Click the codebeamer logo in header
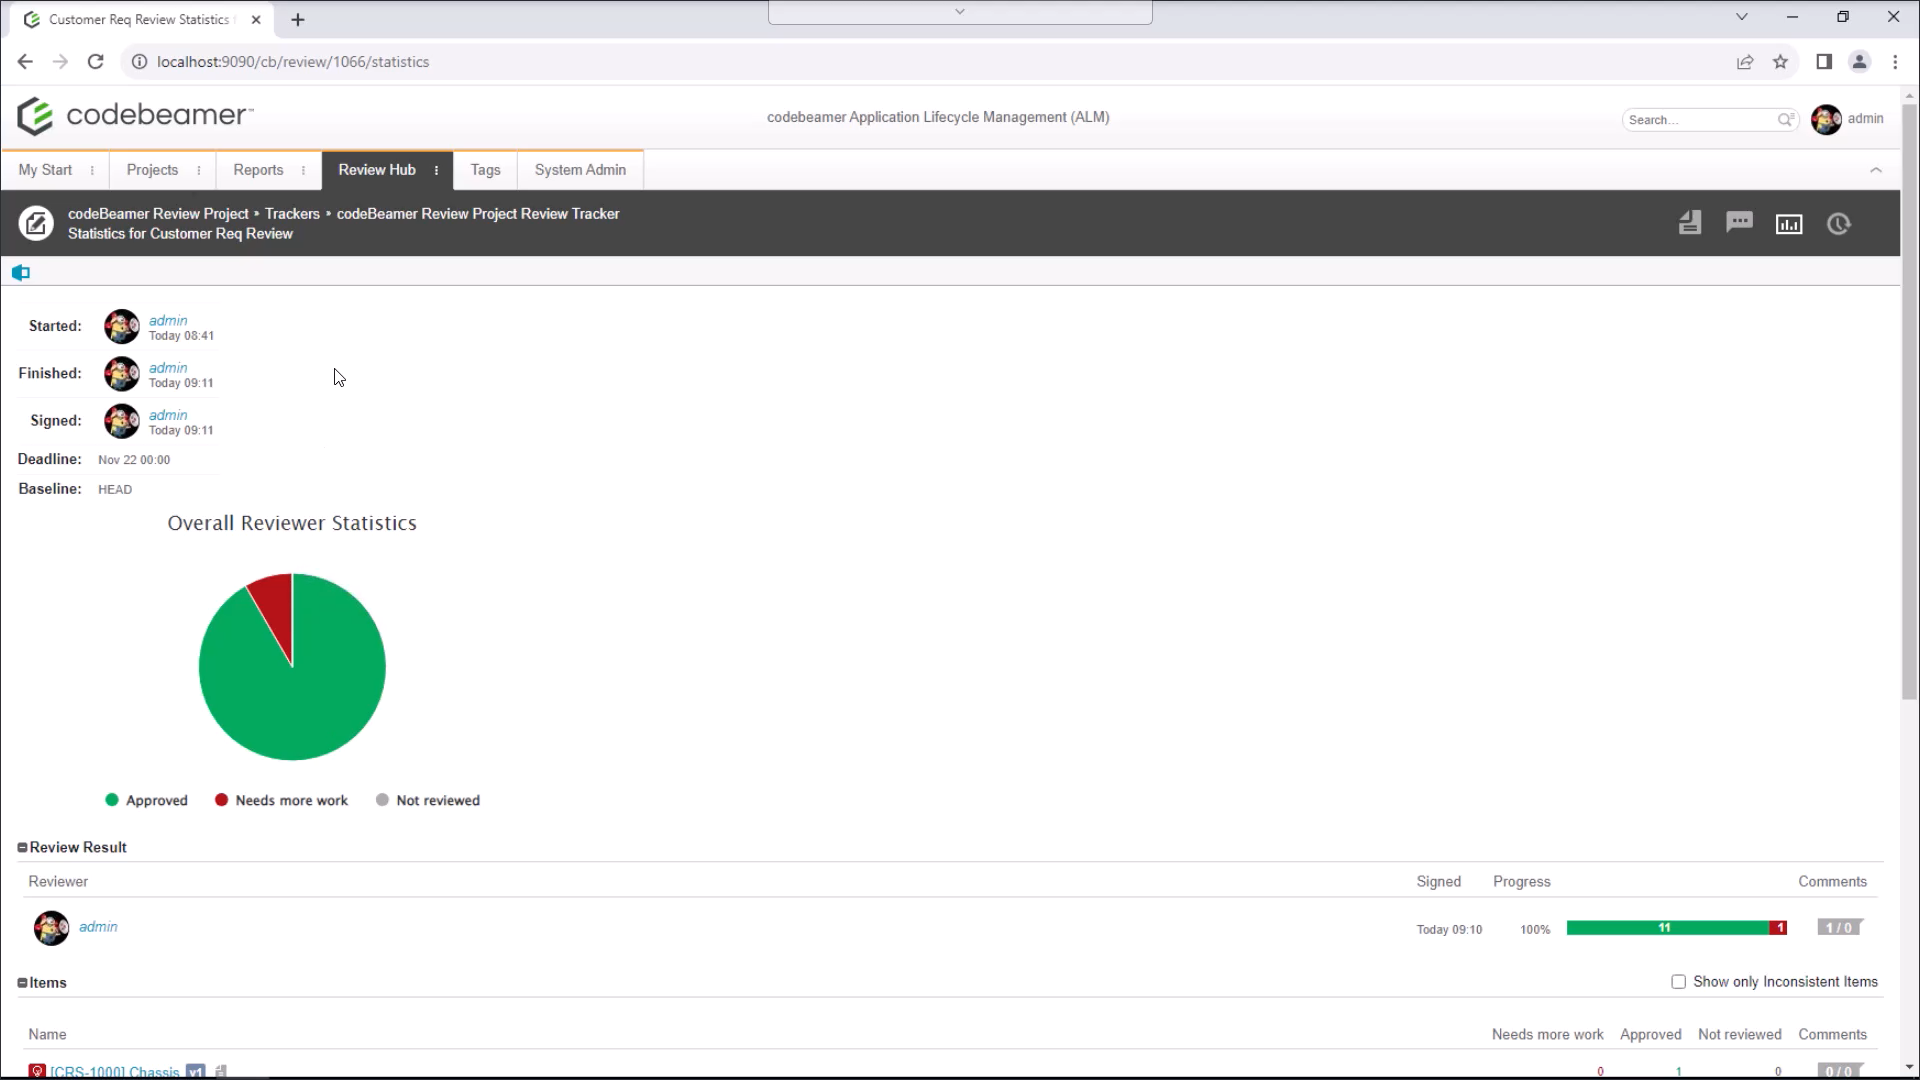Viewport: 1920px width, 1080px height. coord(135,116)
